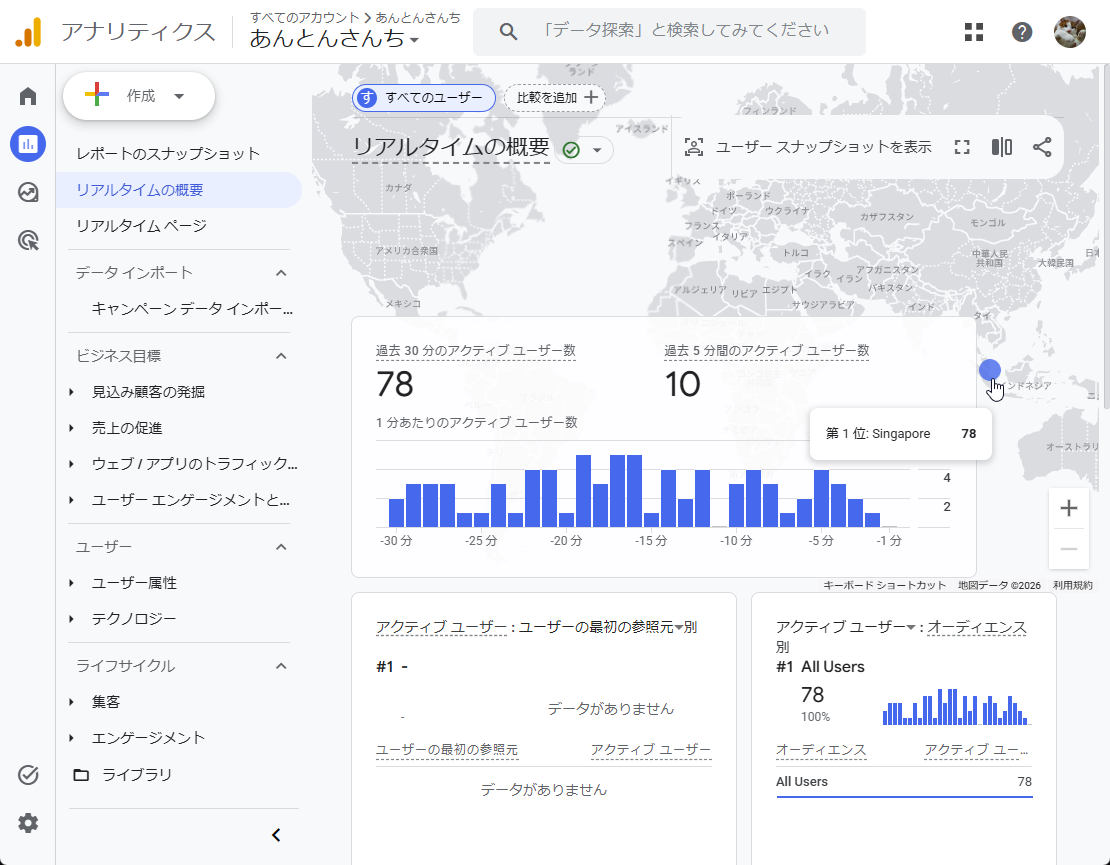
Task: Open レポートのスナップショット
Action: 168,154
